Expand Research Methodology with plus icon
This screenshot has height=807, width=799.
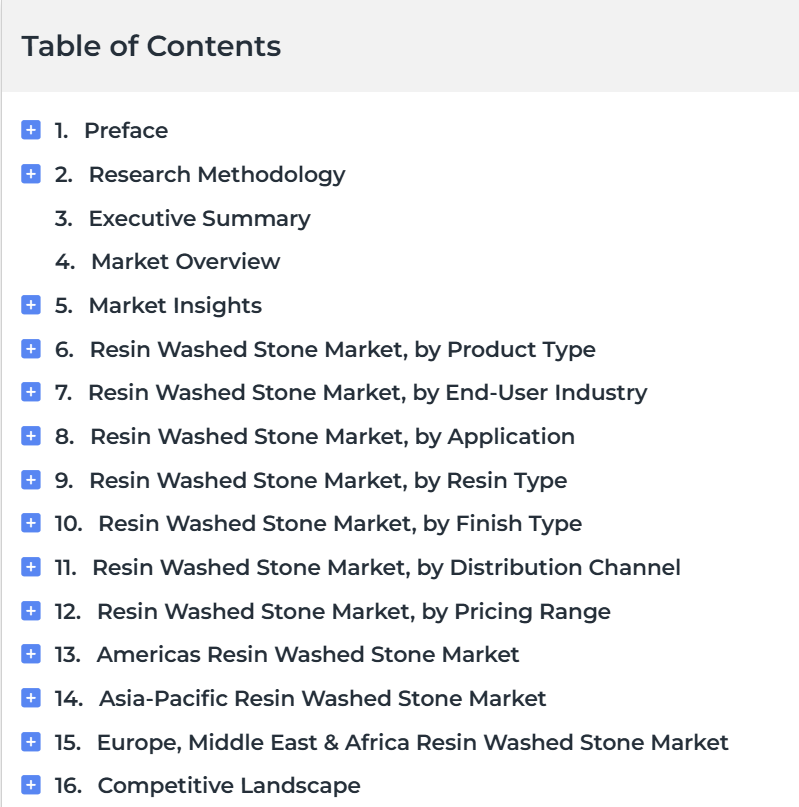pos(31,174)
